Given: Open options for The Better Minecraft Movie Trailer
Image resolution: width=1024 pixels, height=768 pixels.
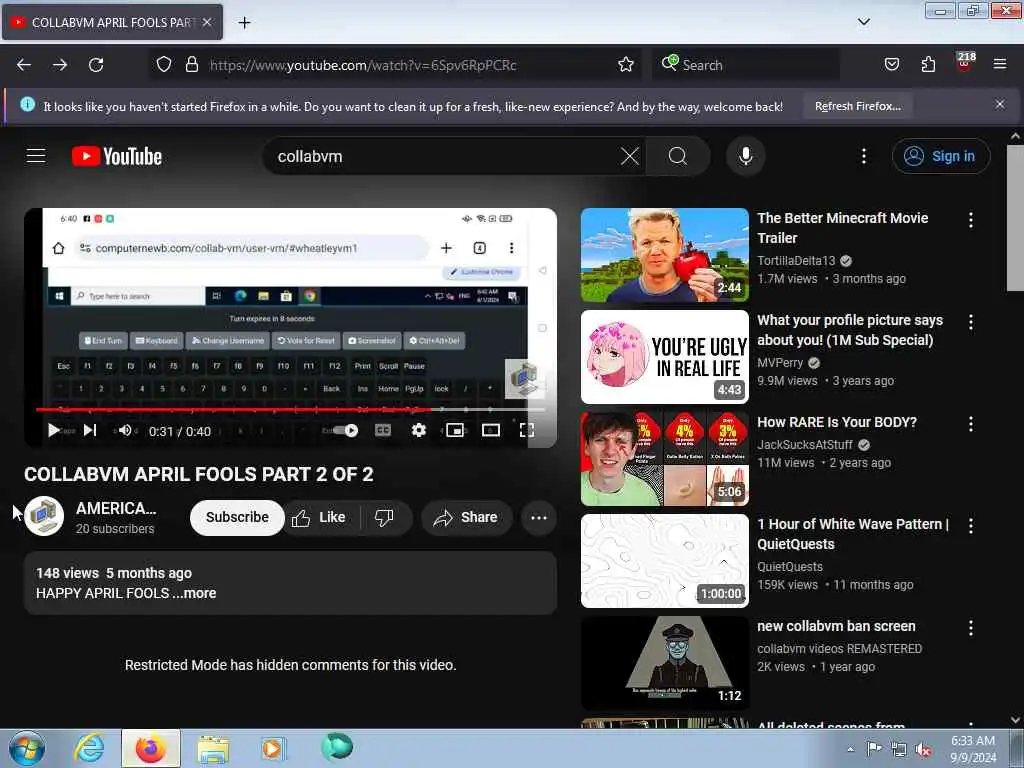Looking at the screenshot, I should pos(970,220).
